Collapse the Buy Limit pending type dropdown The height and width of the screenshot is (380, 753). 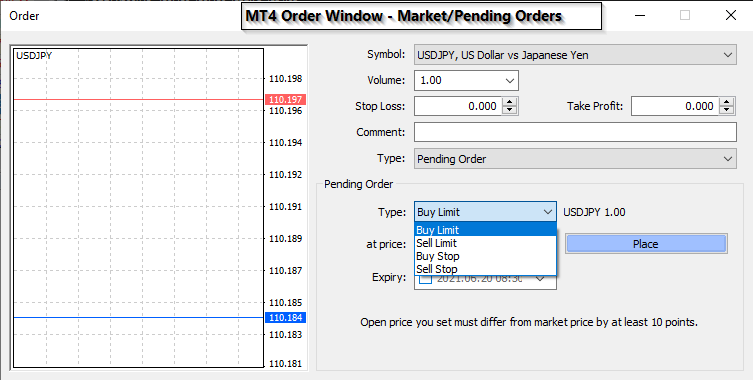(548, 212)
